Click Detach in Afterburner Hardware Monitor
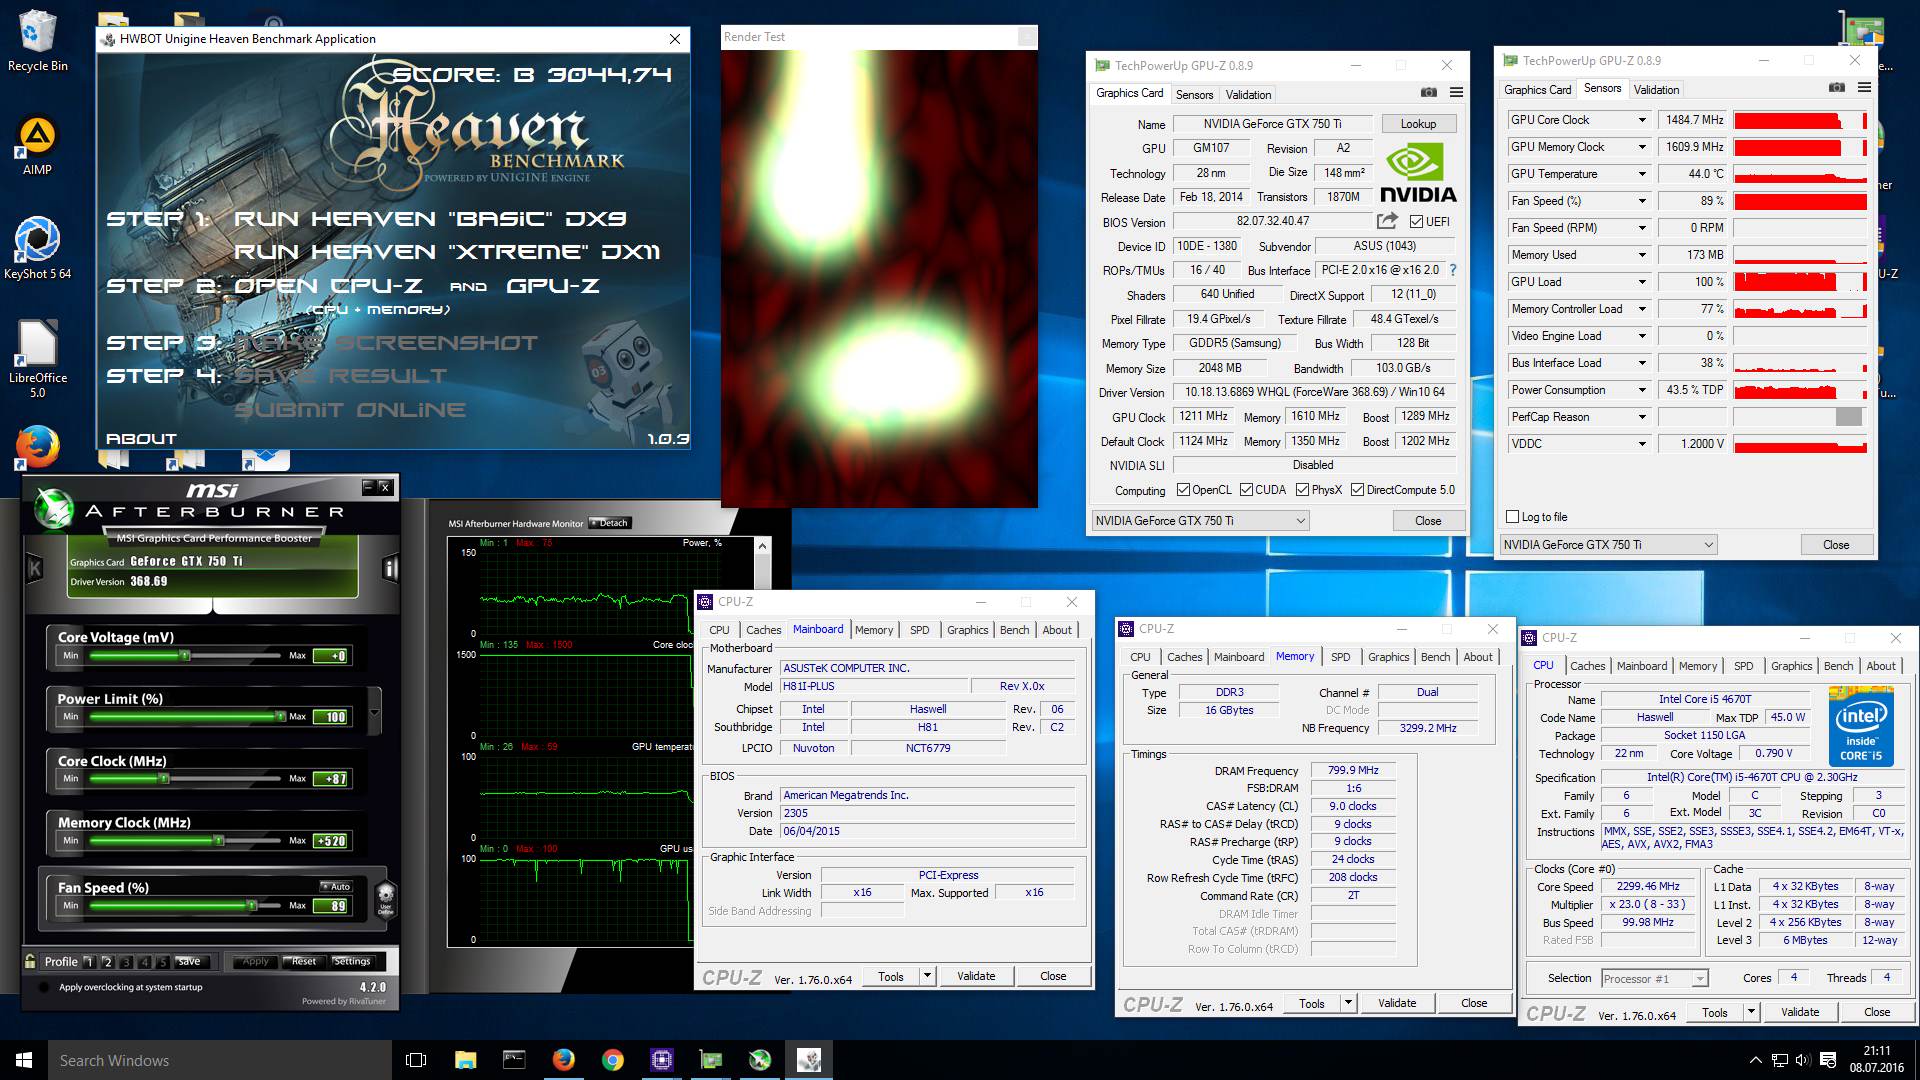Image resolution: width=1920 pixels, height=1080 pixels. (x=609, y=523)
